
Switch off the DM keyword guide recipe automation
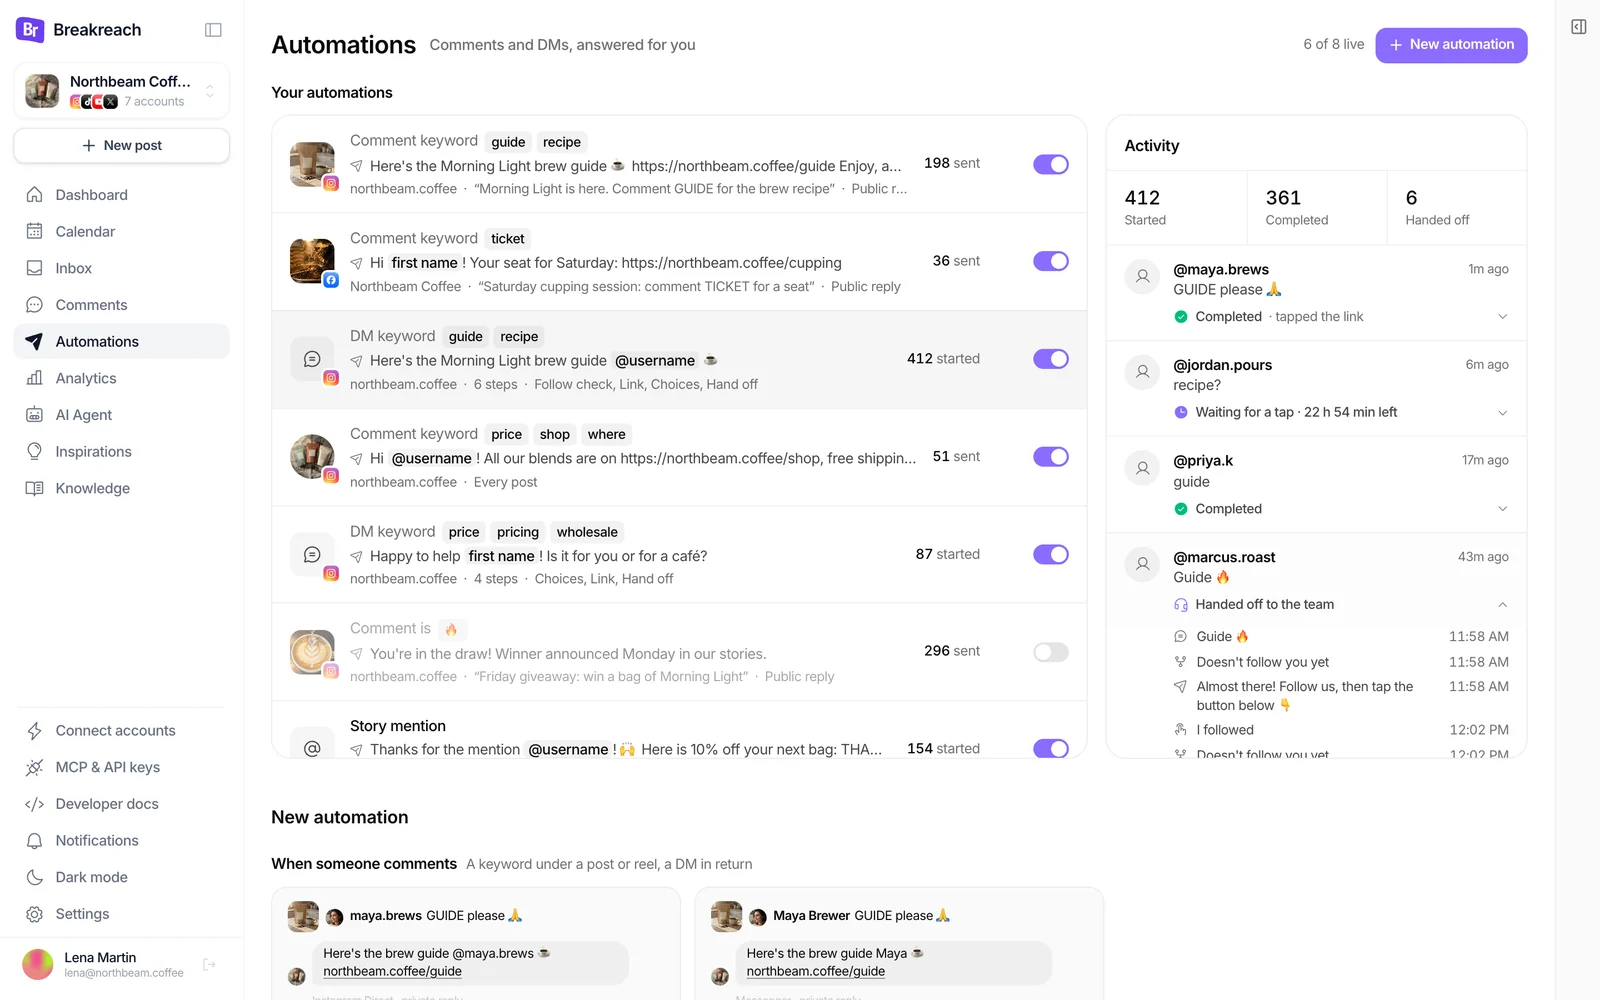[x=1051, y=359]
